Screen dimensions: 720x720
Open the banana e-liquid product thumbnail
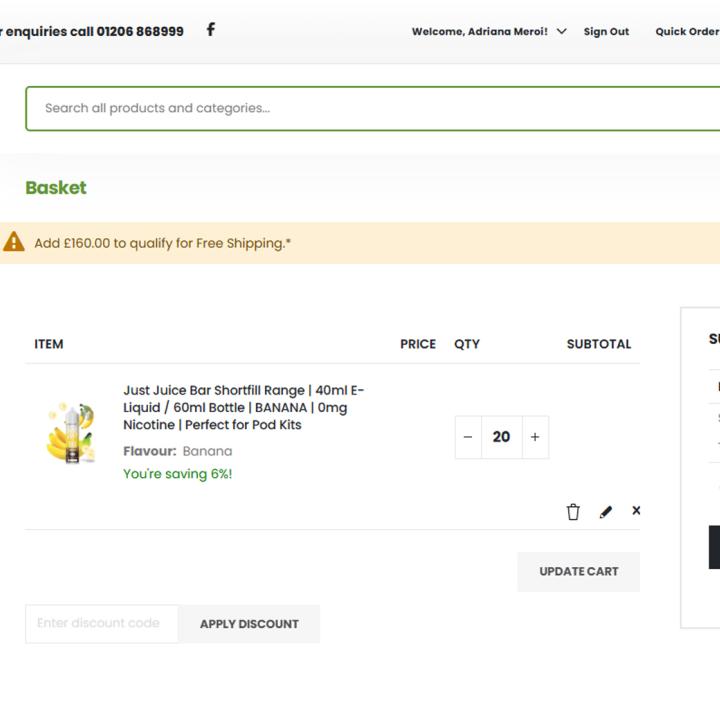[x=70, y=433]
